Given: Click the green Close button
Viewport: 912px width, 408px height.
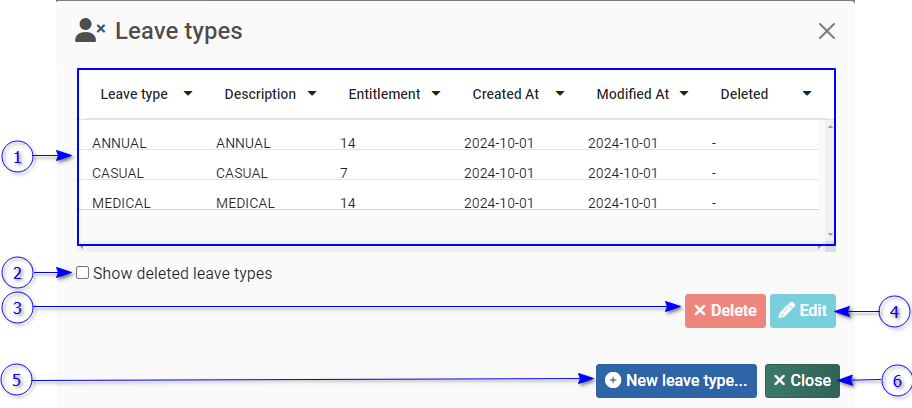Looking at the screenshot, I should coord(802,380).
